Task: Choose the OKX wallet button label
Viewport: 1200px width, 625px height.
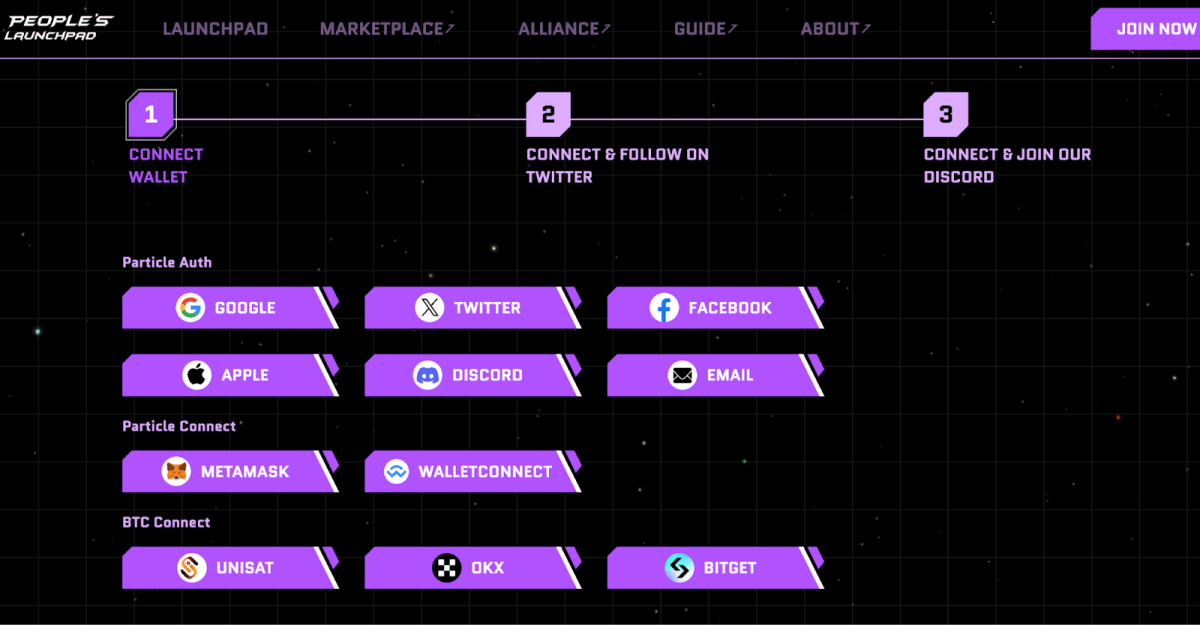Action: coord(488,568)
